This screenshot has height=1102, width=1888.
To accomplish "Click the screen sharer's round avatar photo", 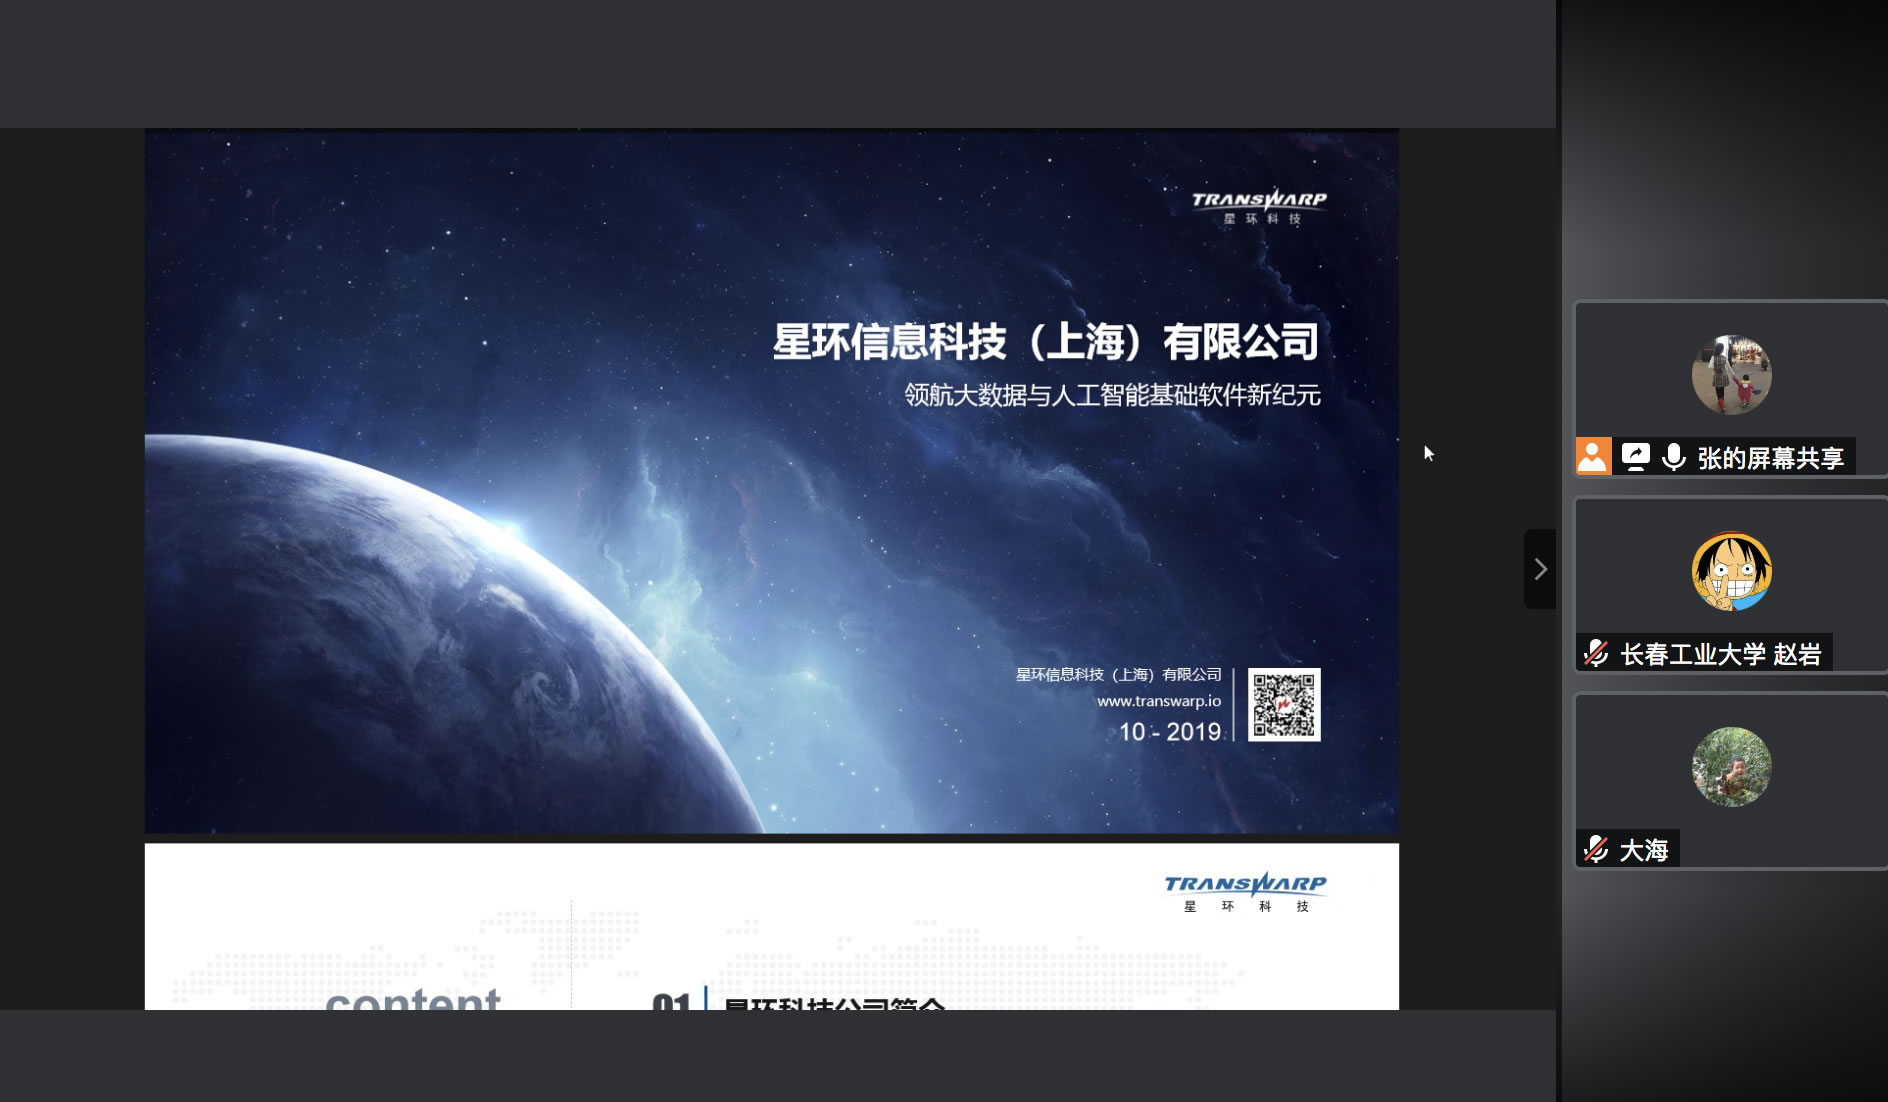I will point(1731,375).
